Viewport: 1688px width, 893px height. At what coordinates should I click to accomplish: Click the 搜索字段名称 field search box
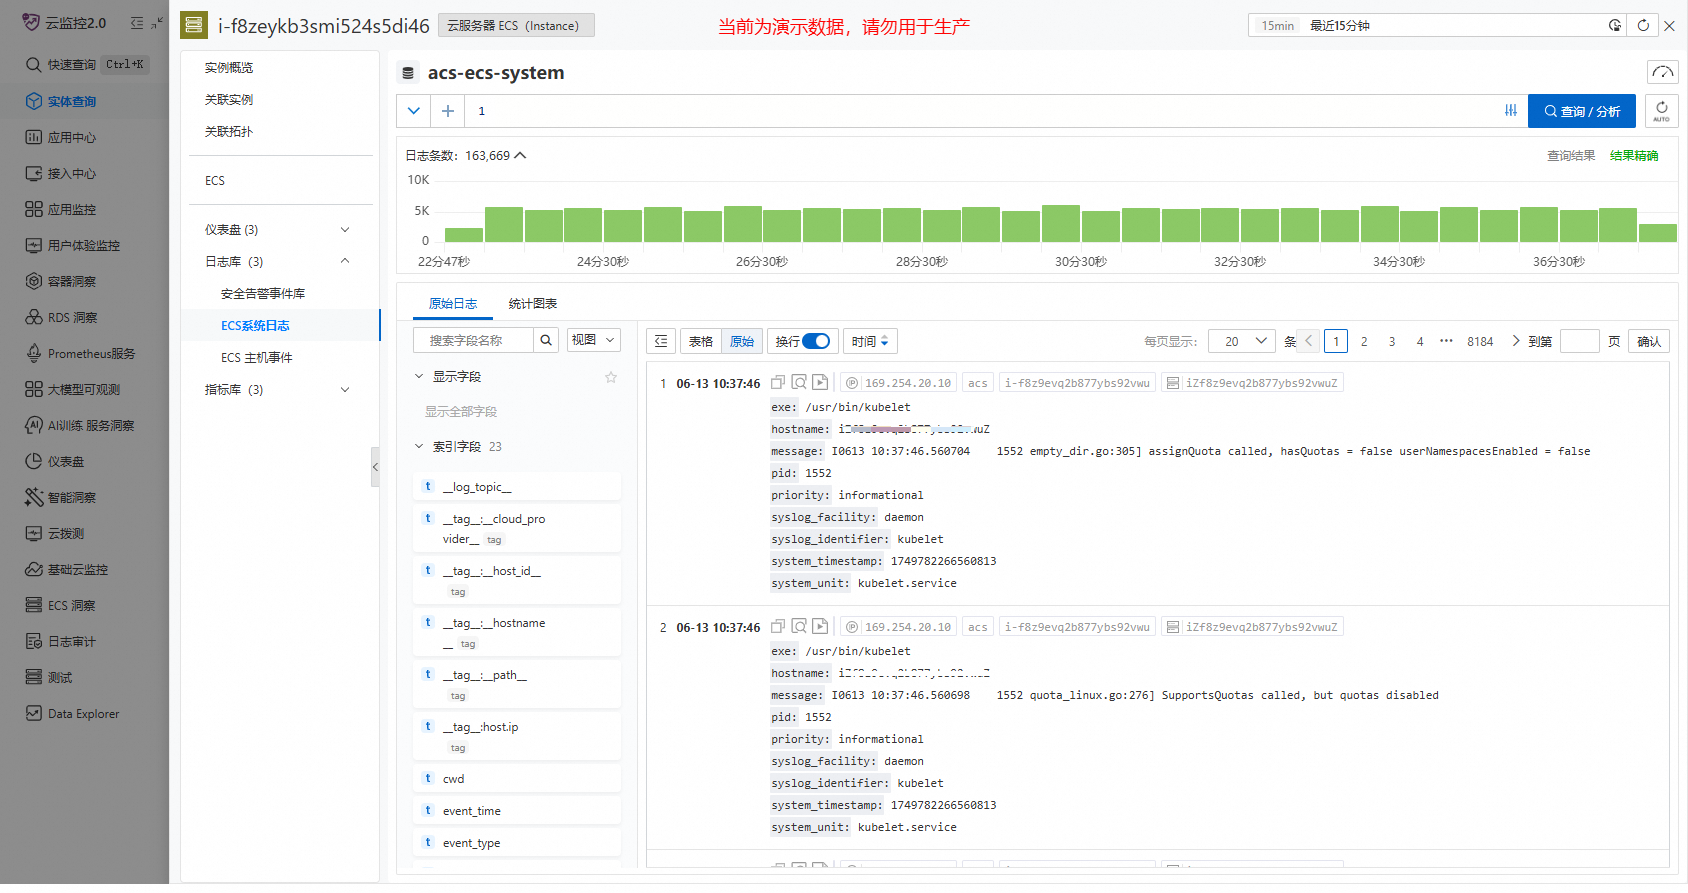473,341
